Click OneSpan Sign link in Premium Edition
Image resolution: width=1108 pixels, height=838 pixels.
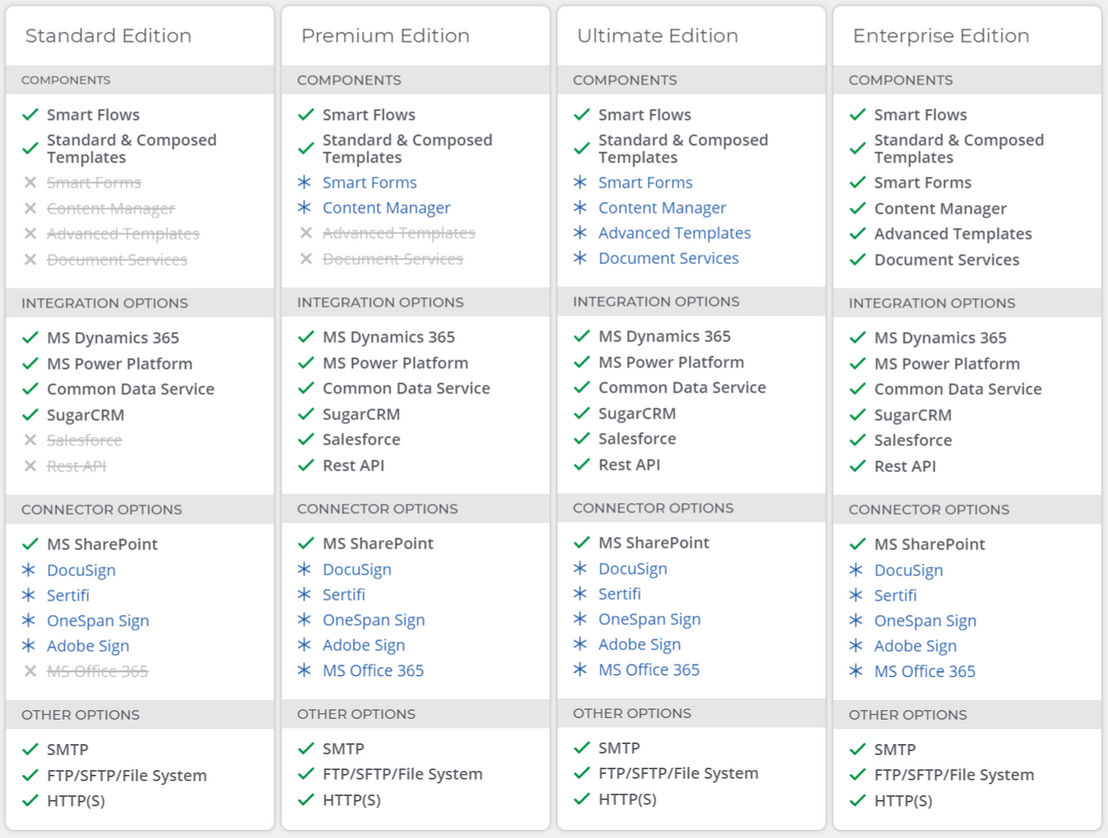(374, 620)
